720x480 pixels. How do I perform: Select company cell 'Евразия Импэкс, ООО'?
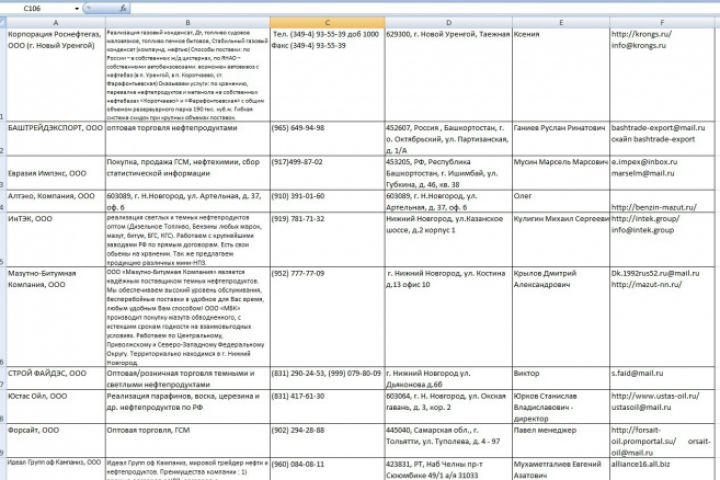coord(56,173)
